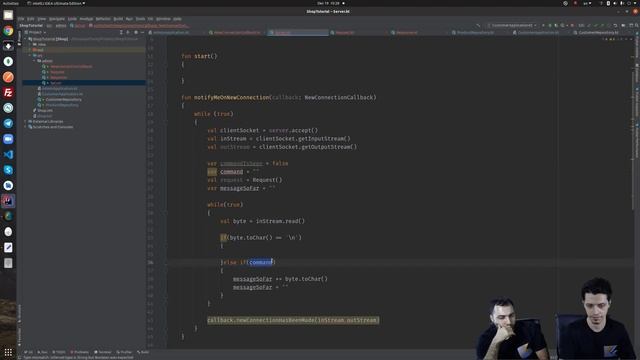Viewport: 640px width, 360px height.
Task: Open Show Applications grid in dock
Action: click(8, 352)
